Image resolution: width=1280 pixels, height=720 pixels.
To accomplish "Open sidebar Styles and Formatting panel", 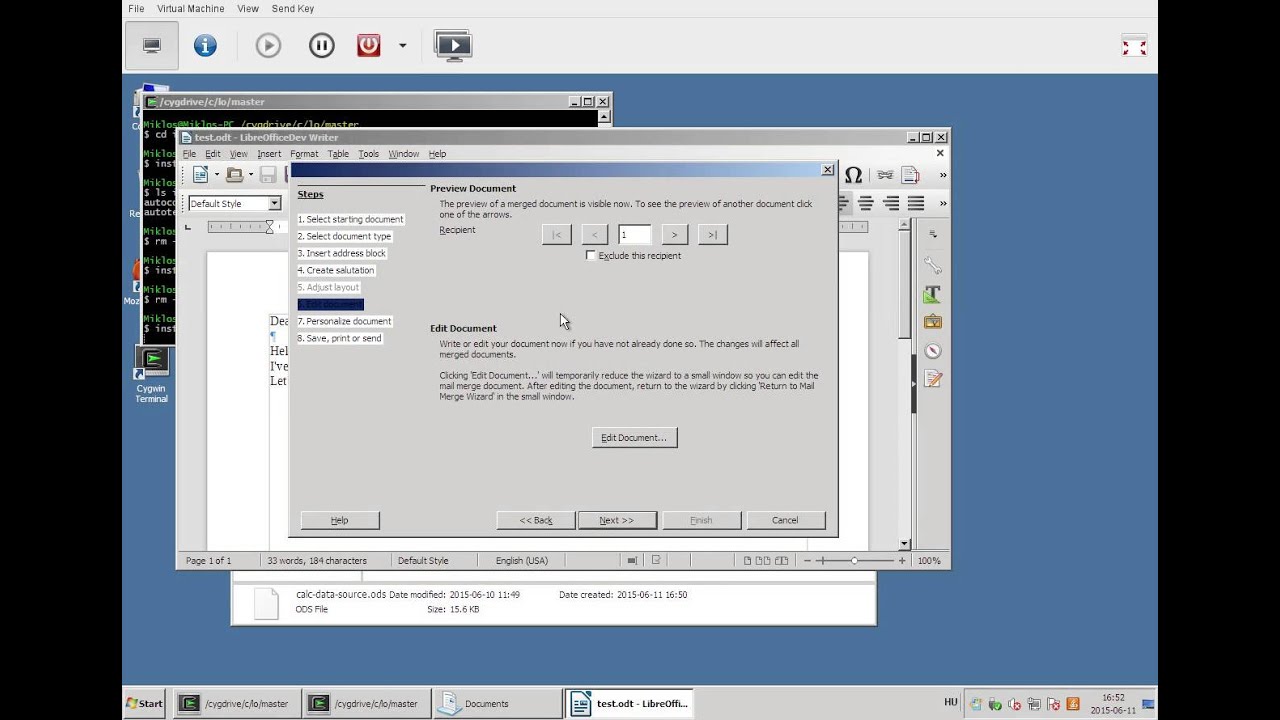I will click(932, 294).
